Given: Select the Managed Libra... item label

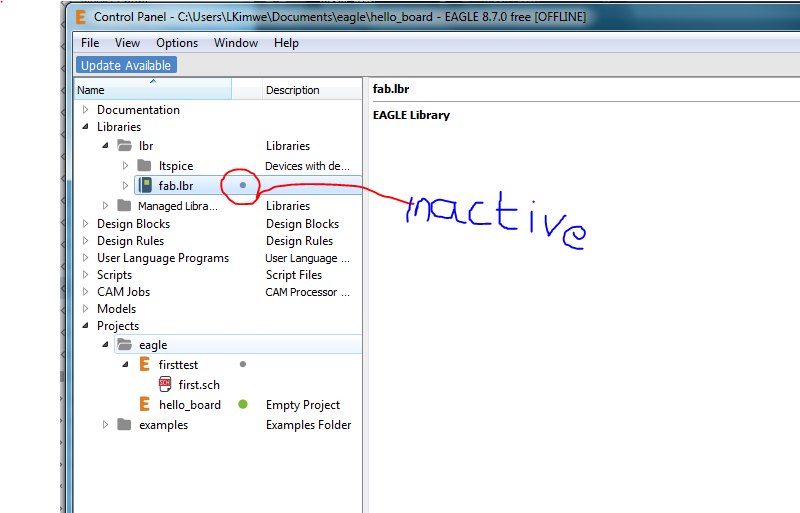Looking at the screenshot, I should point(178,206).
